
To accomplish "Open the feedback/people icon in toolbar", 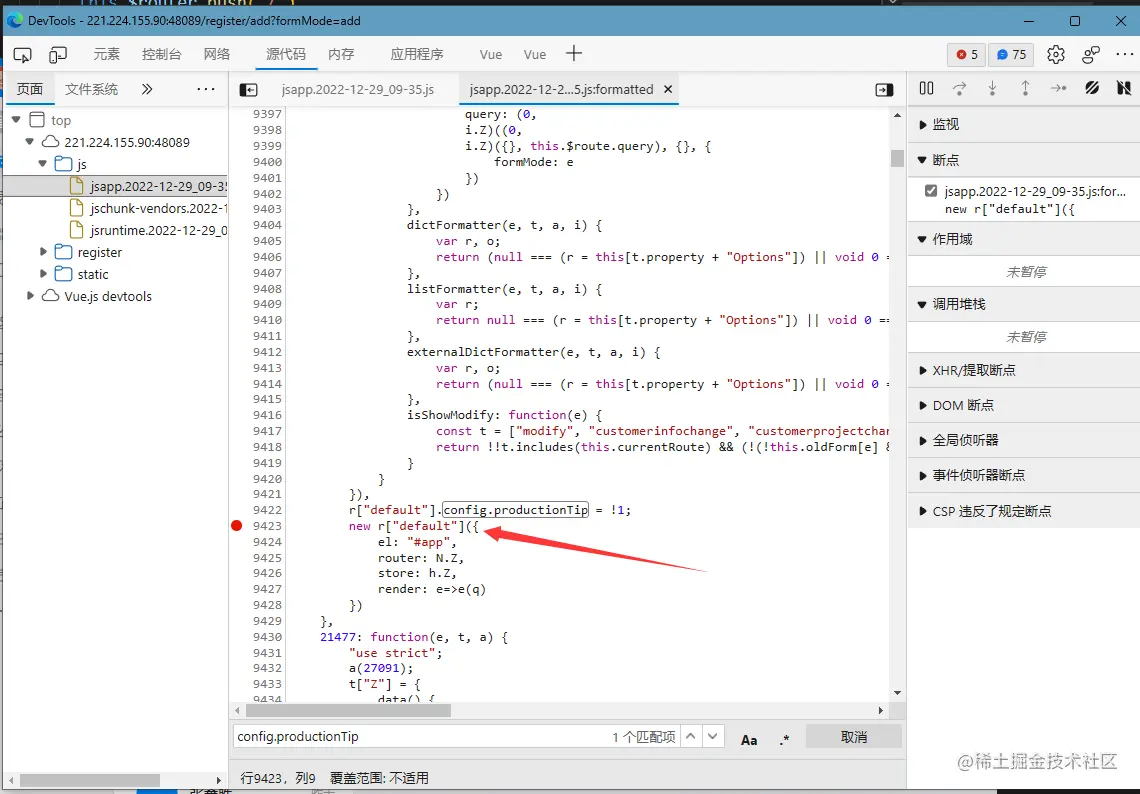I will [1091, 55].
